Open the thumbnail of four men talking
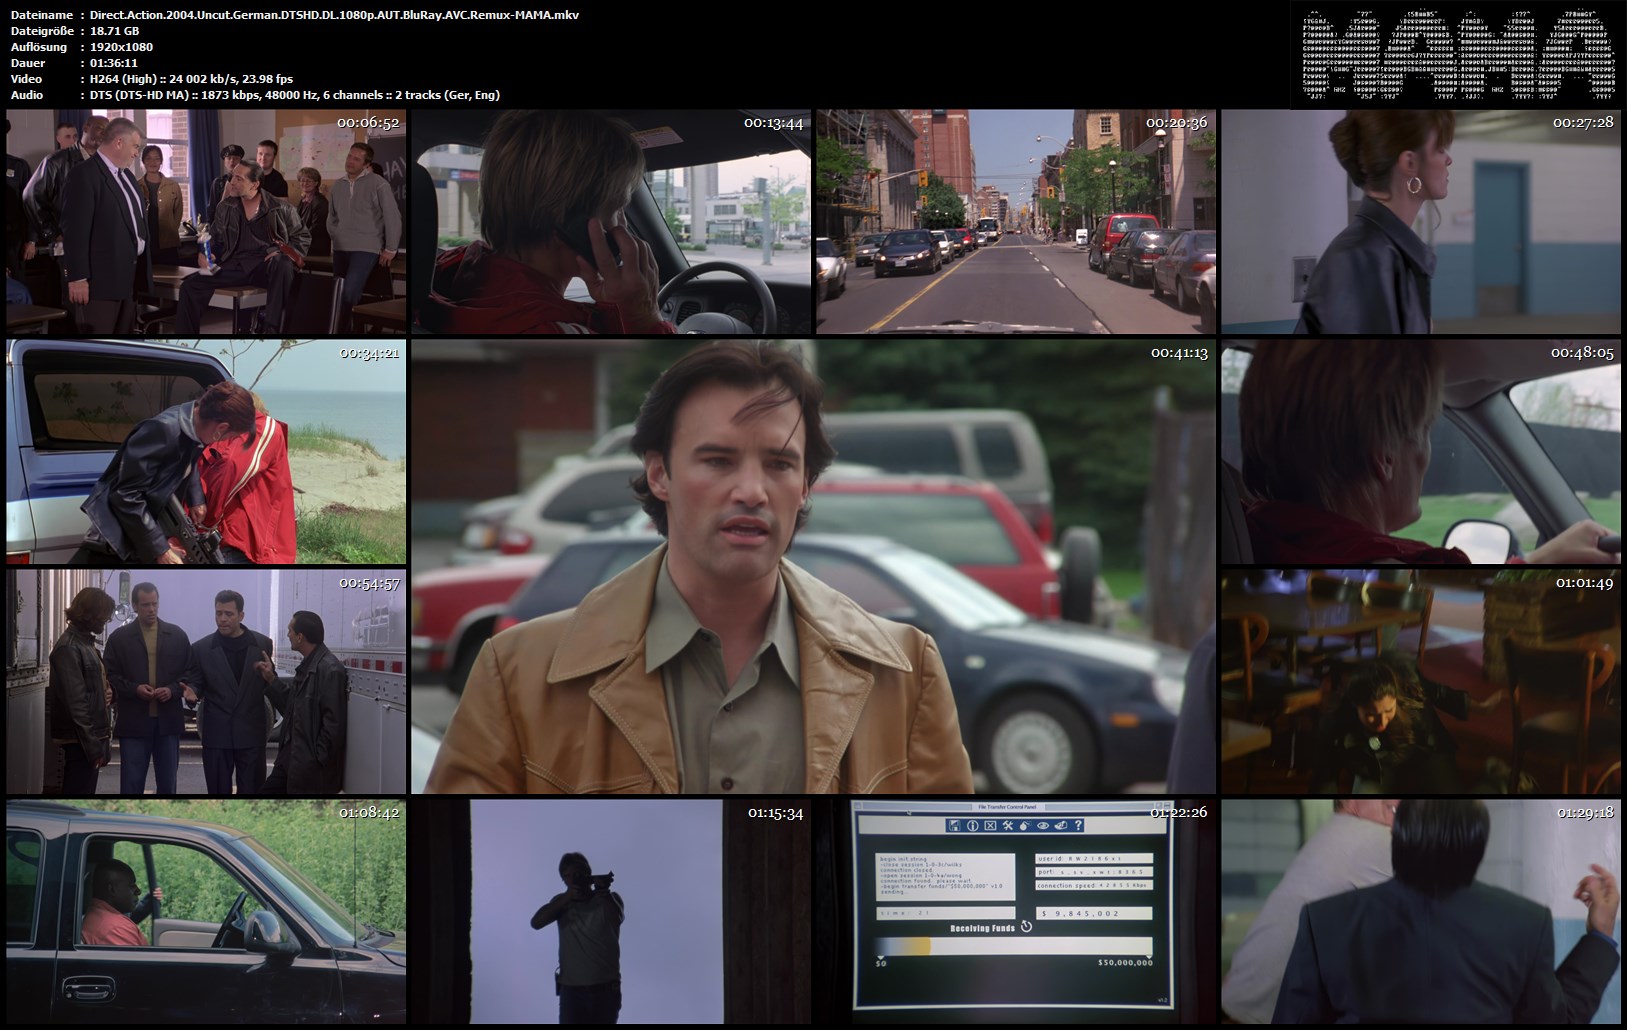1627x1030 pixels. 206,682
